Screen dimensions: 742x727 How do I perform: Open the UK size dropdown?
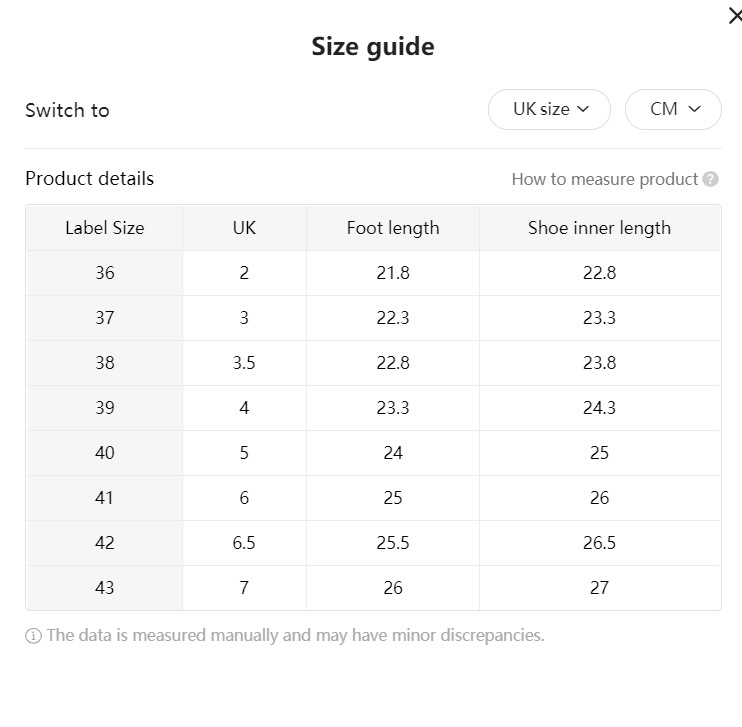pyautogui.click(x=548, y=109)
